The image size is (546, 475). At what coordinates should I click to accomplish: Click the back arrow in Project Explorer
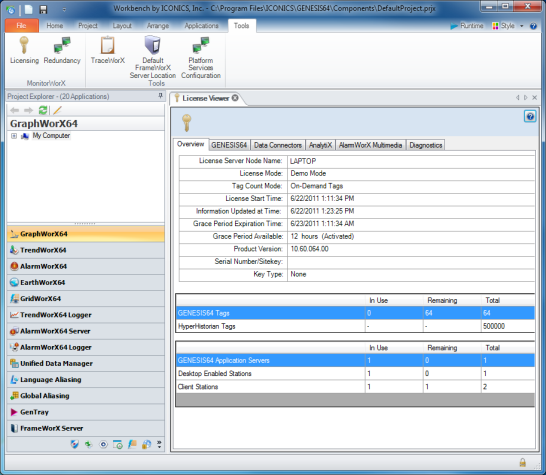(14, 110)
